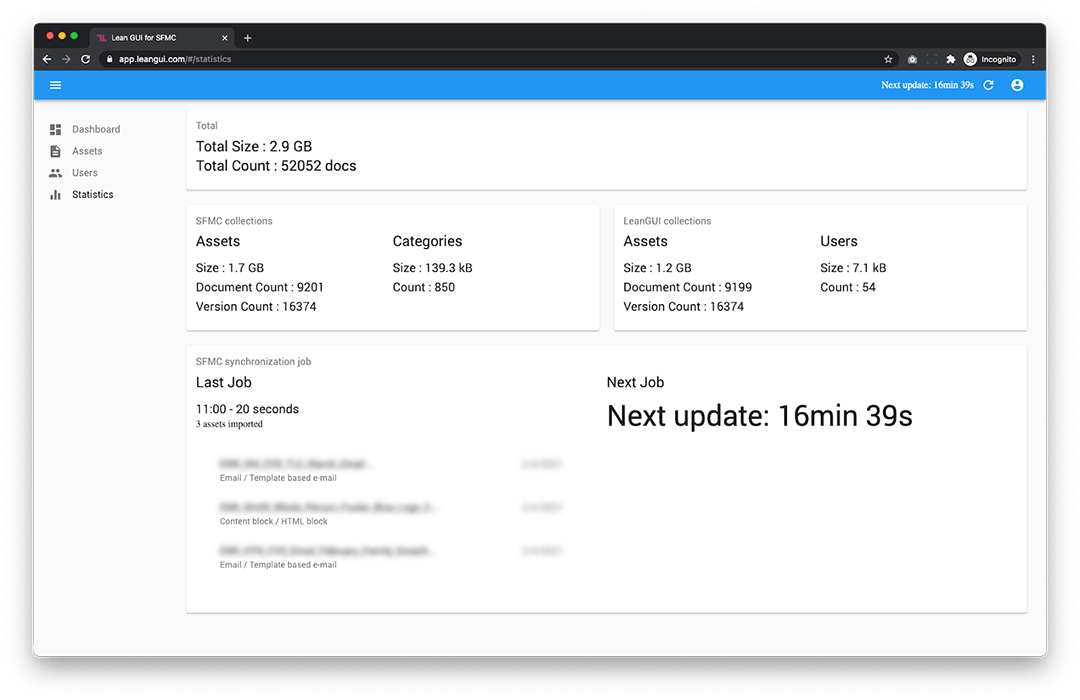Open Dashboard from the sidebar
The image size is (1080, 700).
click(x=96, y=130)
